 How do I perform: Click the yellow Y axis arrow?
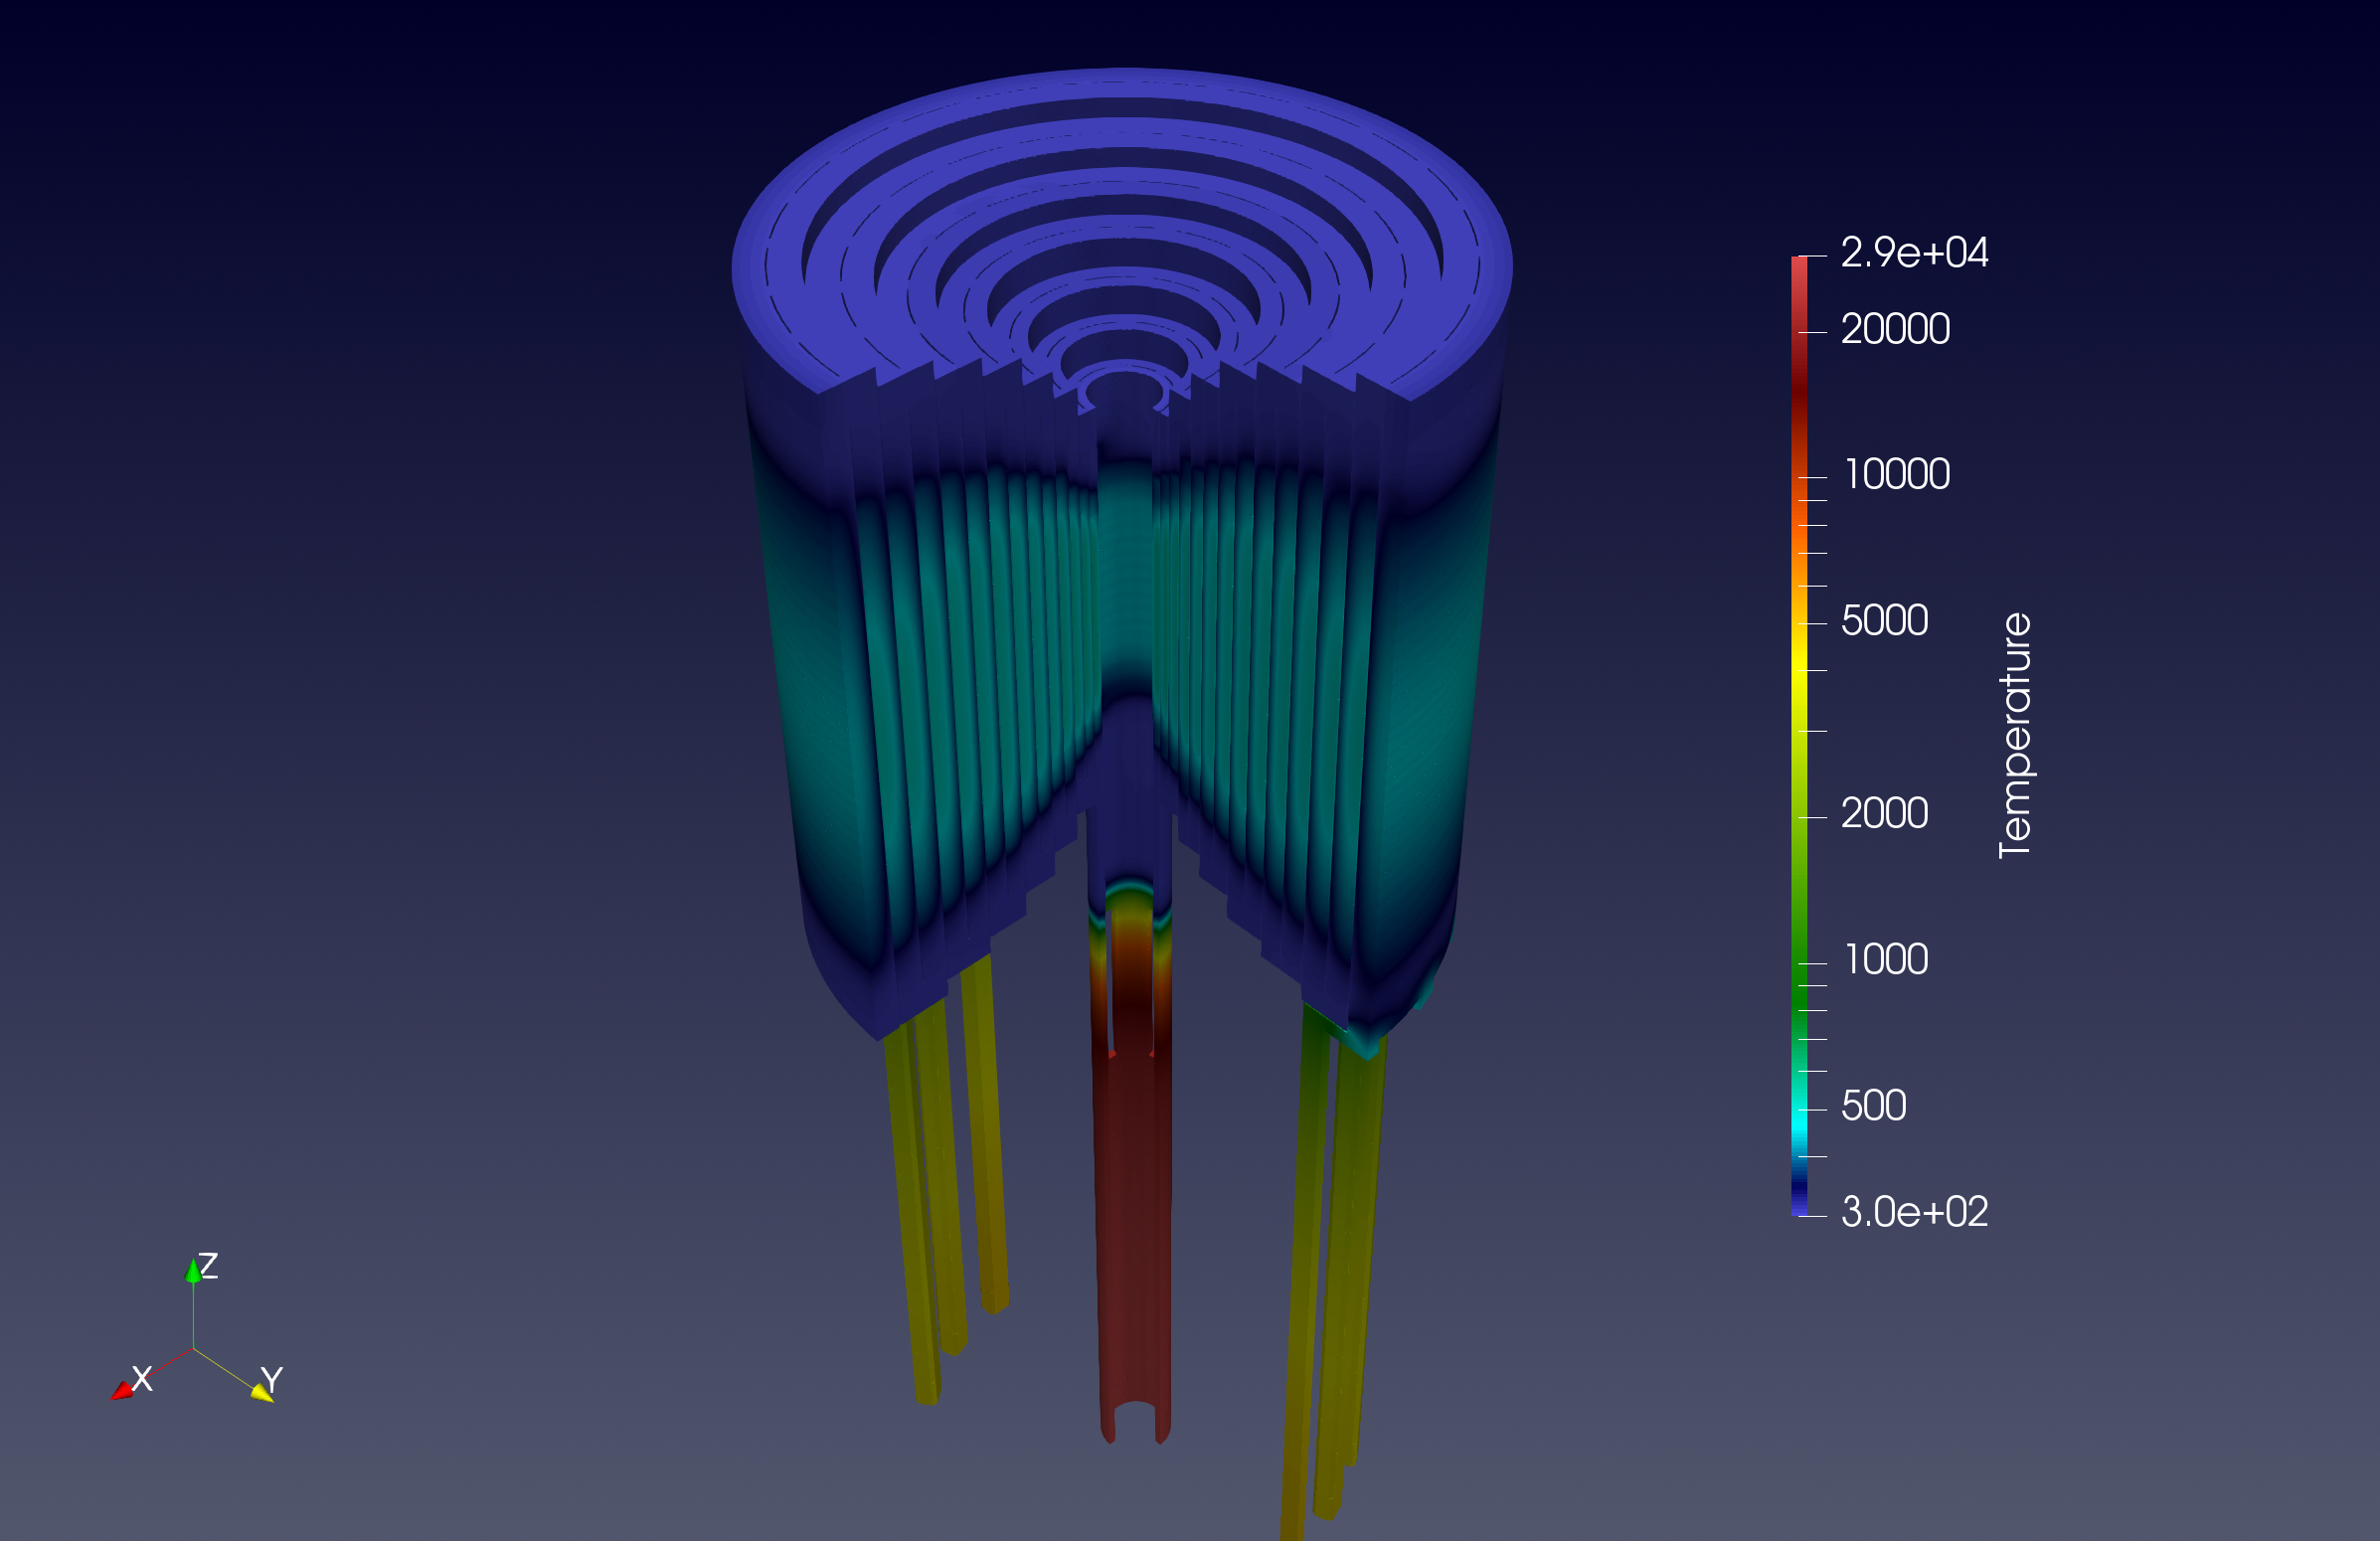263,1391
